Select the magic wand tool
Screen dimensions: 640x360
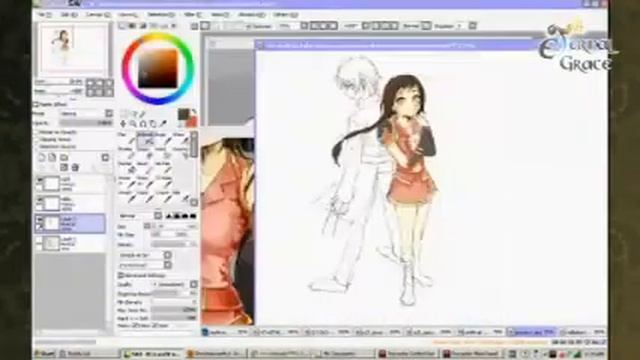[x=142, y=114]
